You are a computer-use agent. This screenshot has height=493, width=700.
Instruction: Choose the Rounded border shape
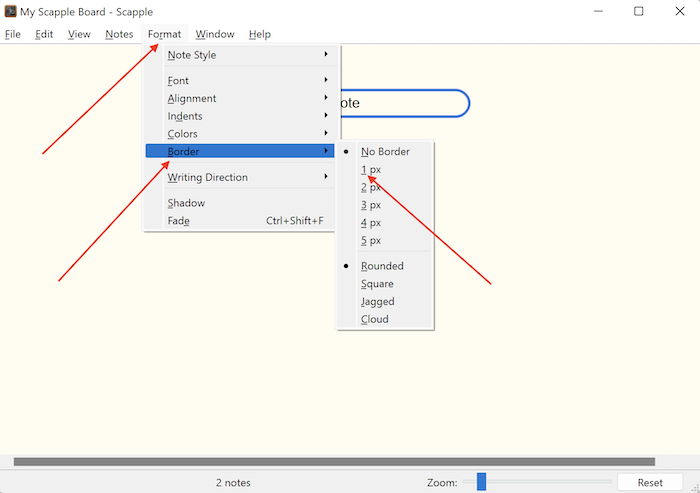point(385,266)
